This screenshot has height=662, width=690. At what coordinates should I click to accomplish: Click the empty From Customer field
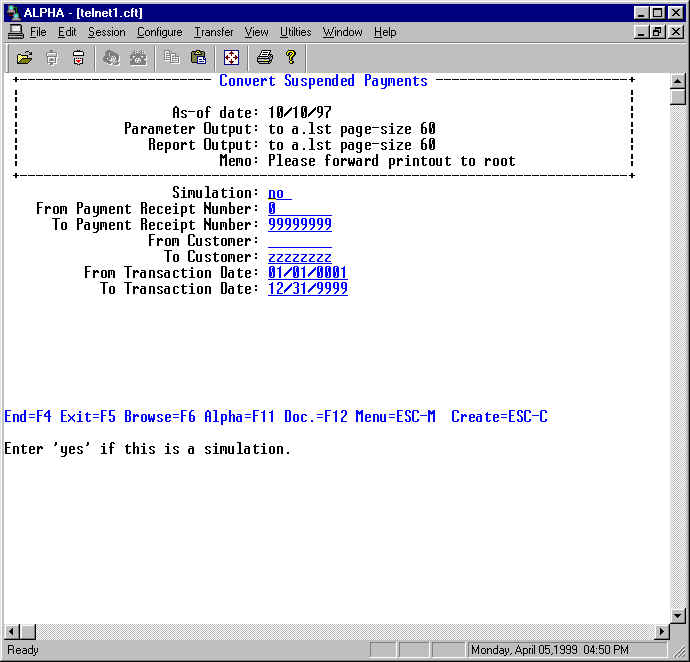[x=300, y=241]
